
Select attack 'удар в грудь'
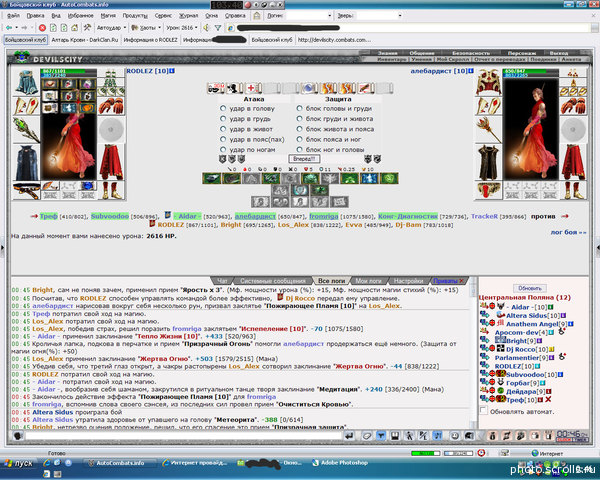click(x=223, y=119)
